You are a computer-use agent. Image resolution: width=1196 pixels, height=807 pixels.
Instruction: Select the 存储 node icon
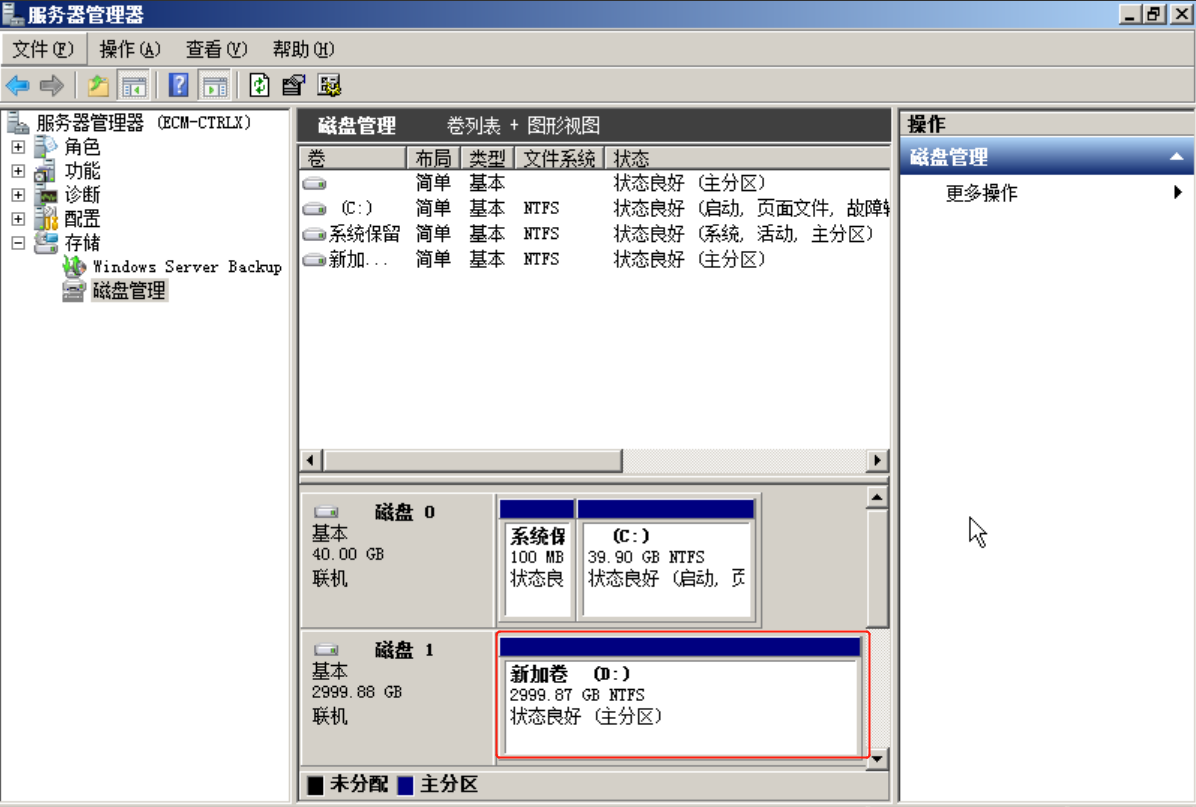(x=46, y=243)
